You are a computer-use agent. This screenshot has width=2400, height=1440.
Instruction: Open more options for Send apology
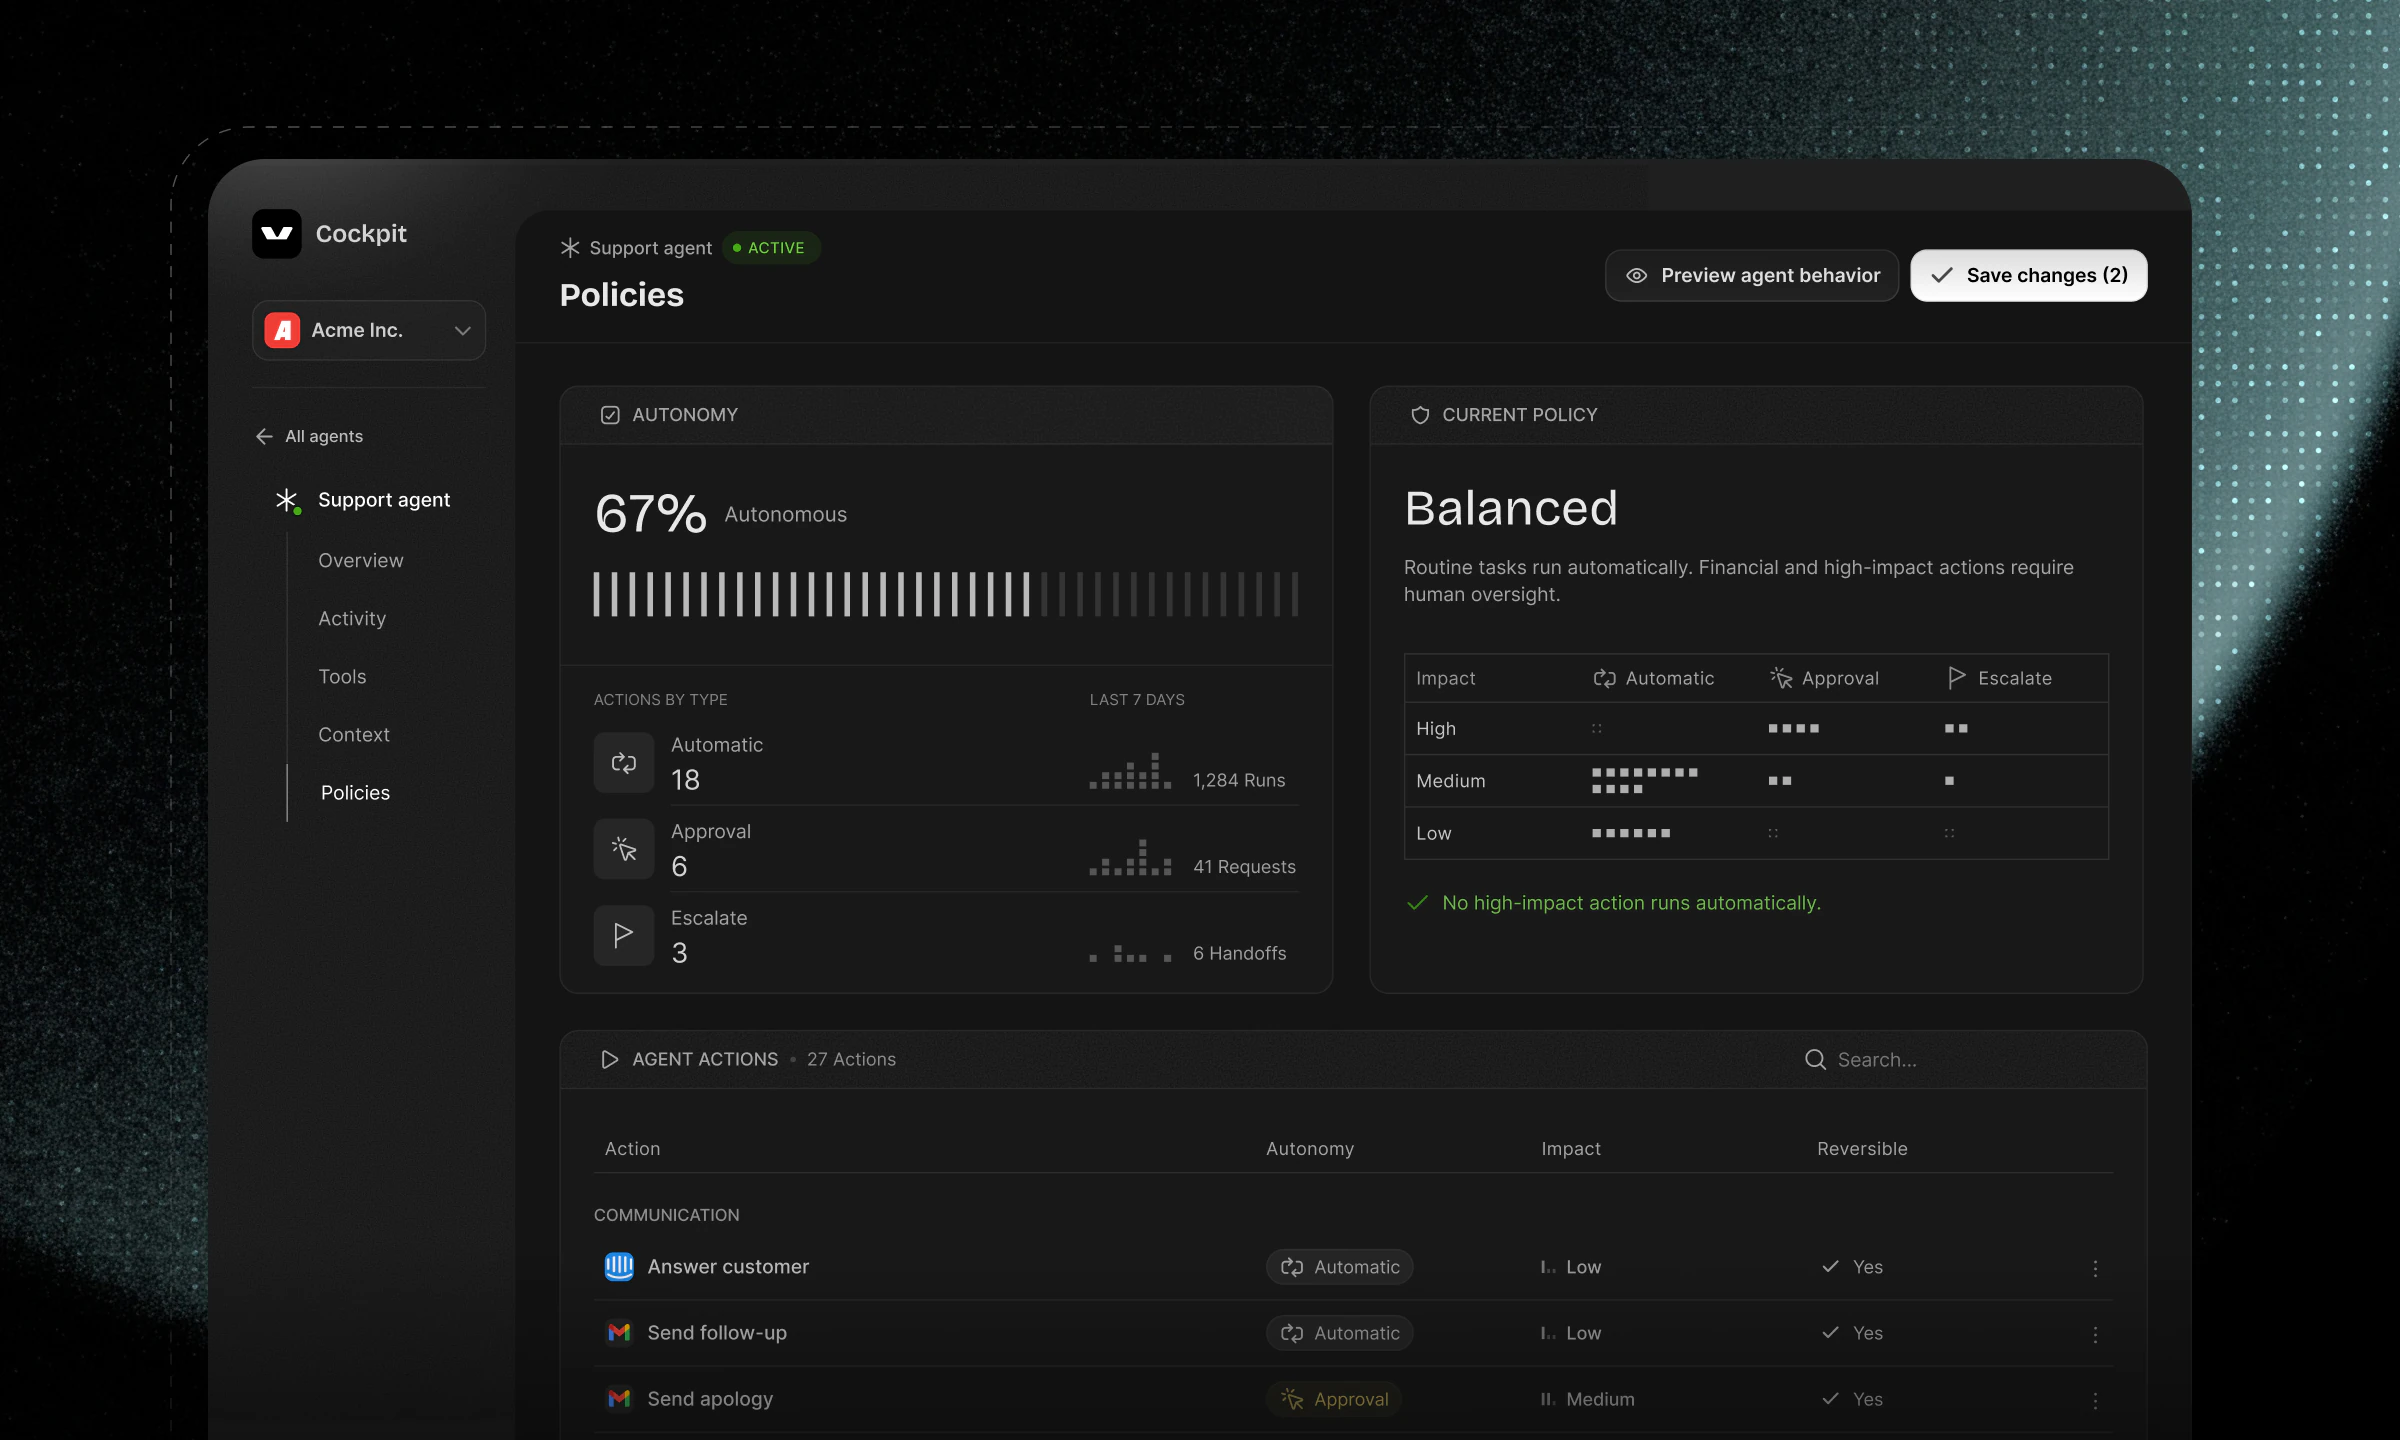(x=2096, y=1400)
